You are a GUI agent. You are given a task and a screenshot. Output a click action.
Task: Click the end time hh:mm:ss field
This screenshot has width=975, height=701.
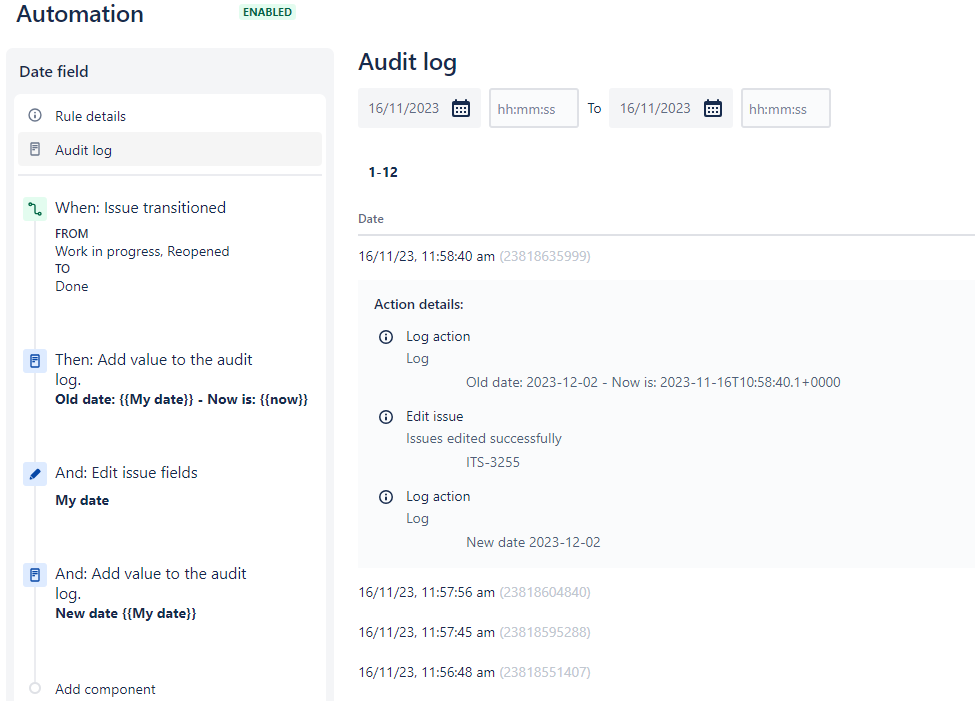pyautogui.click(x=785, y=109)
